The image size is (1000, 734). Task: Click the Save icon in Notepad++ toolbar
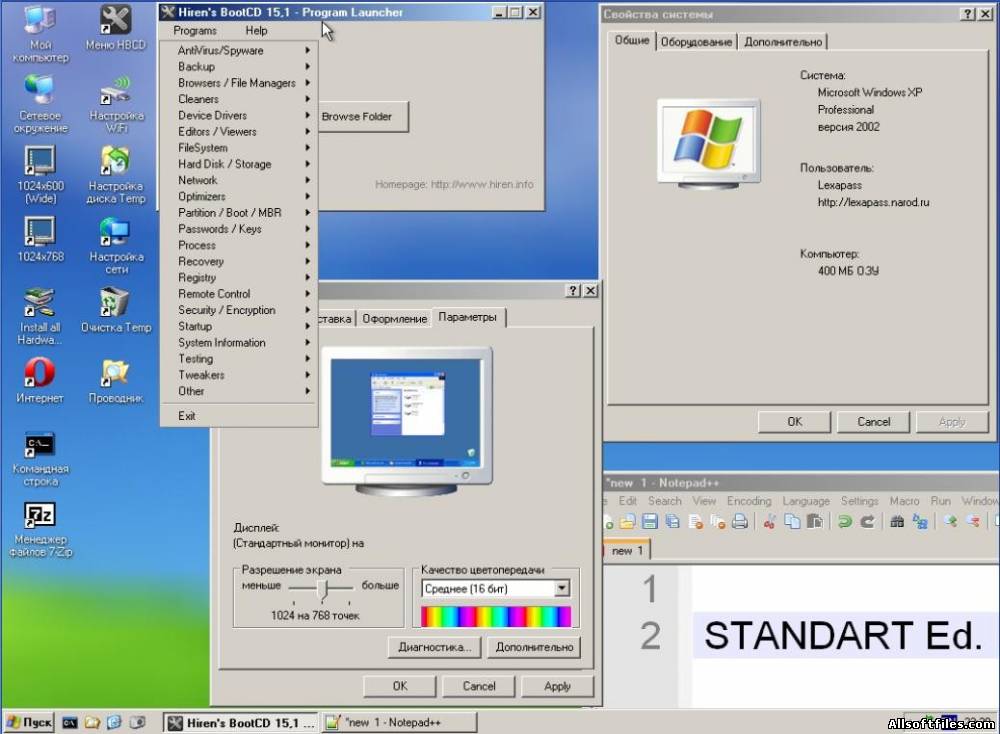[650, 522]
